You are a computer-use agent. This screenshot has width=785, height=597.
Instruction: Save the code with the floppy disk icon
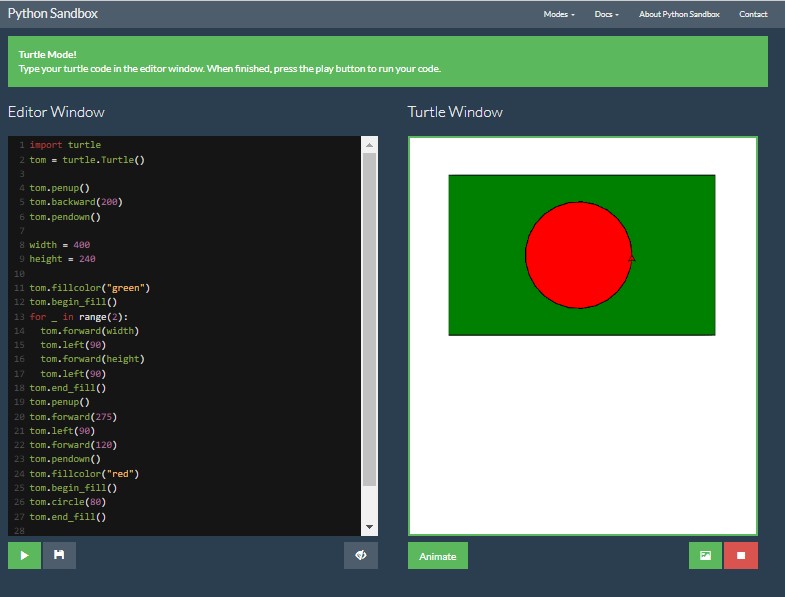coord(59,555)
